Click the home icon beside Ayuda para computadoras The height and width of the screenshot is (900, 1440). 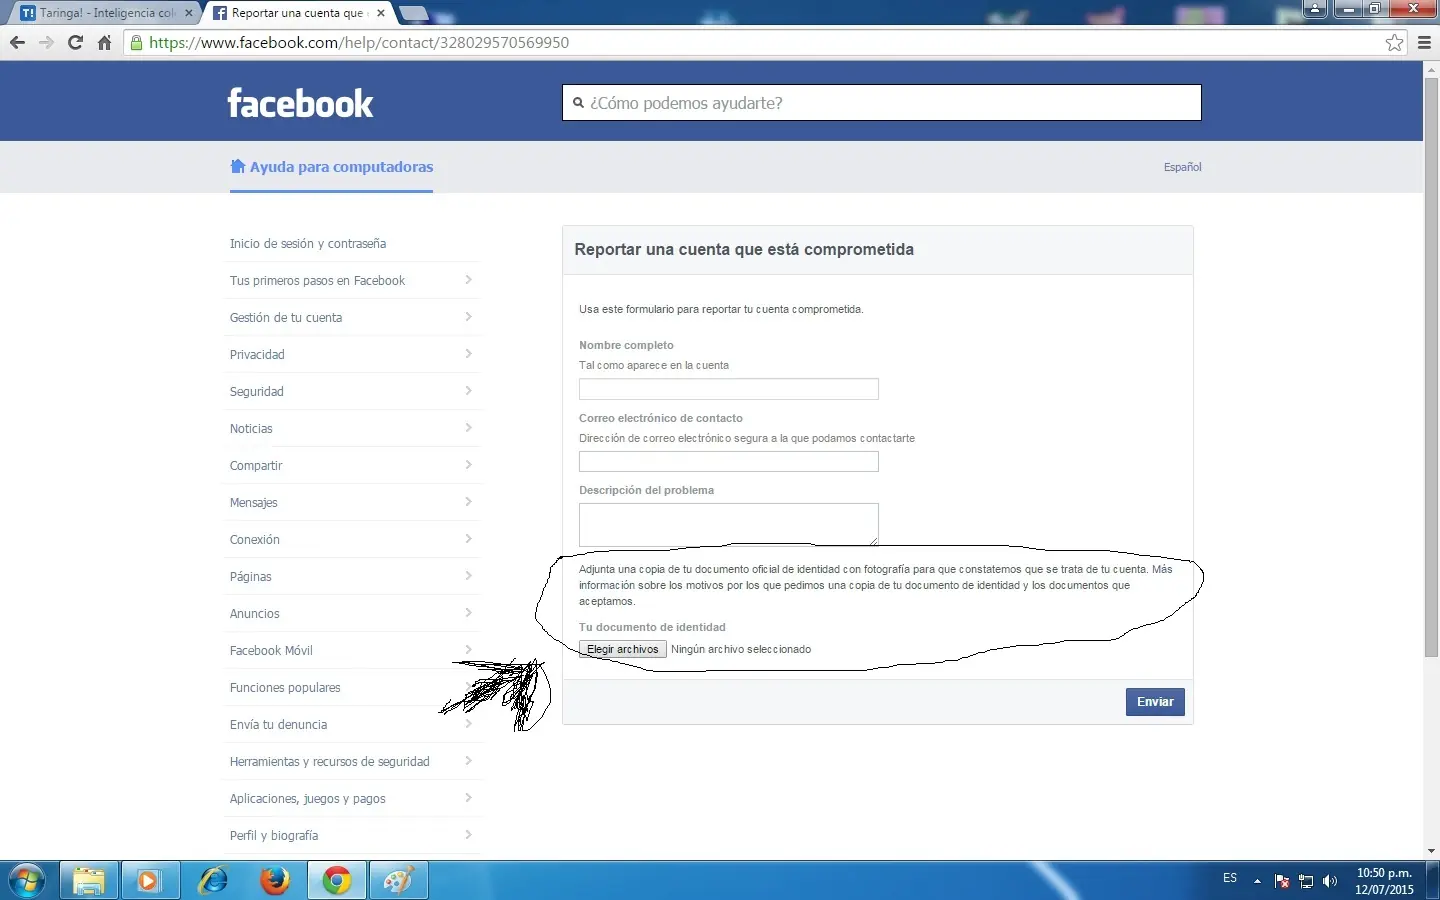[x=238, y=166]
